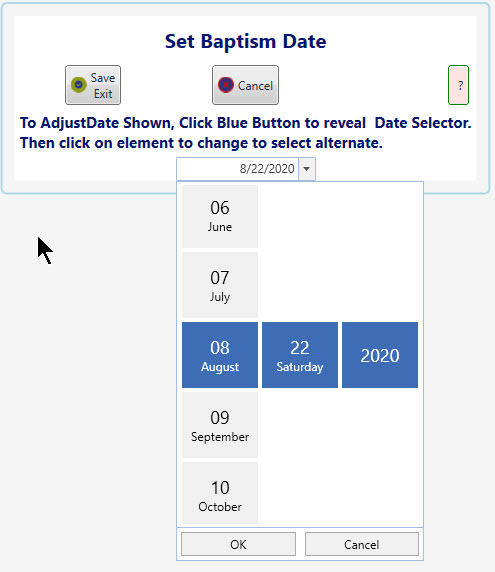Open help with the question mark button
The height and width of the screenshot is (572, 495).
tap(458, 85)
